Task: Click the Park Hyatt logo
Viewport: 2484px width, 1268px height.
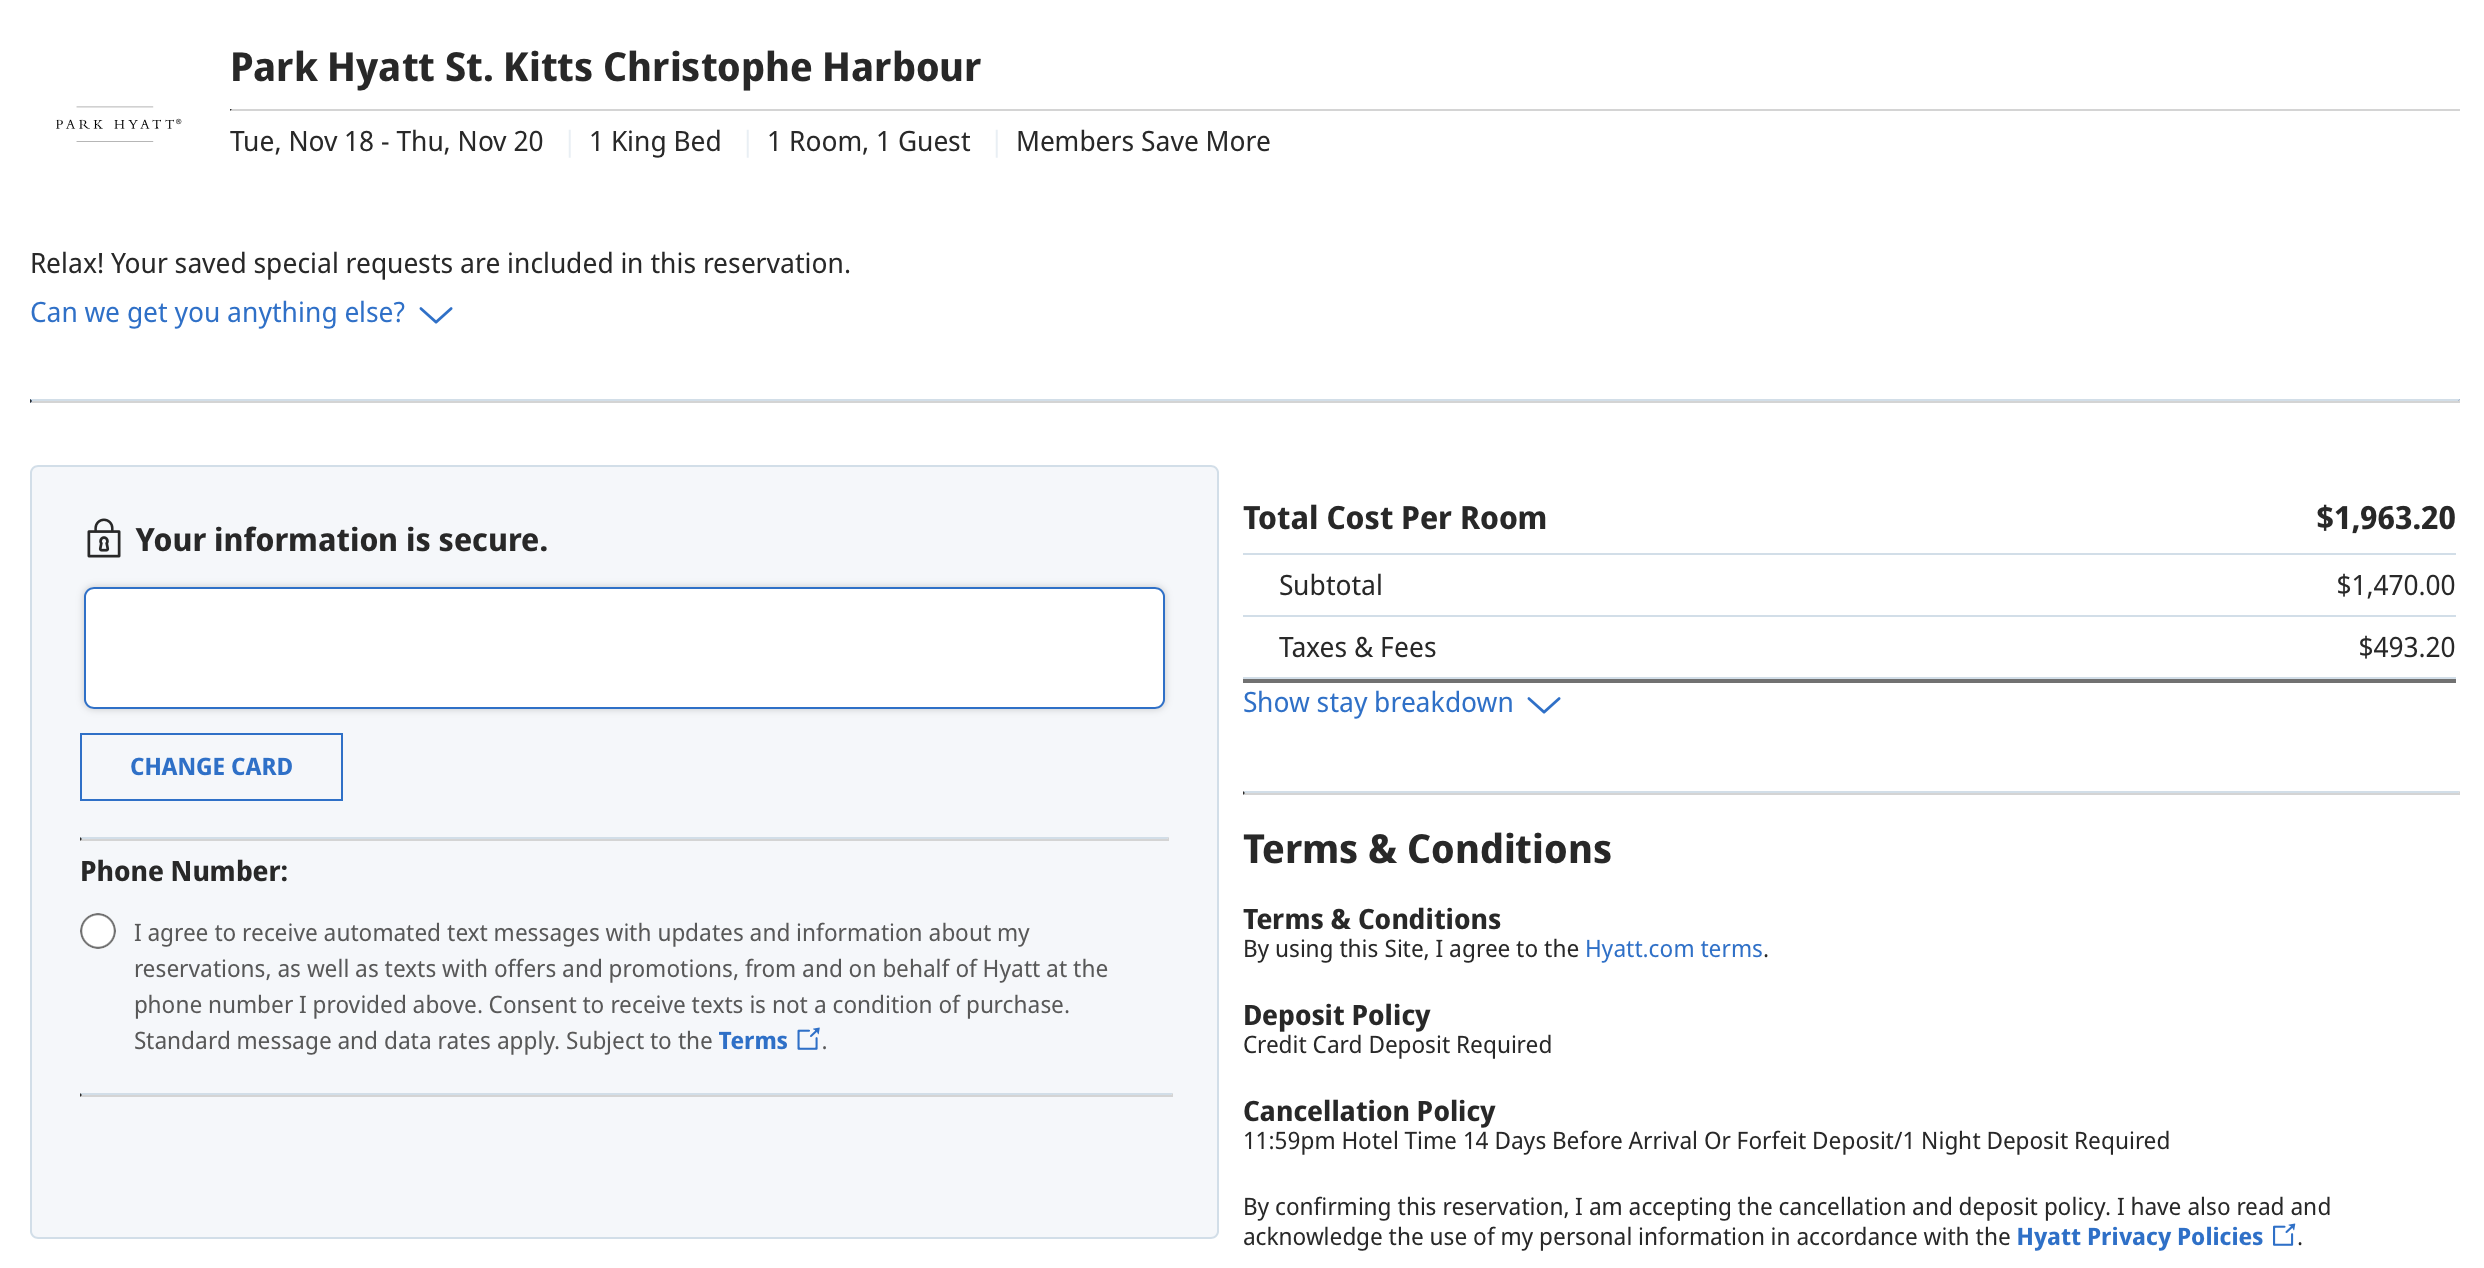Action: click(118, 124)
